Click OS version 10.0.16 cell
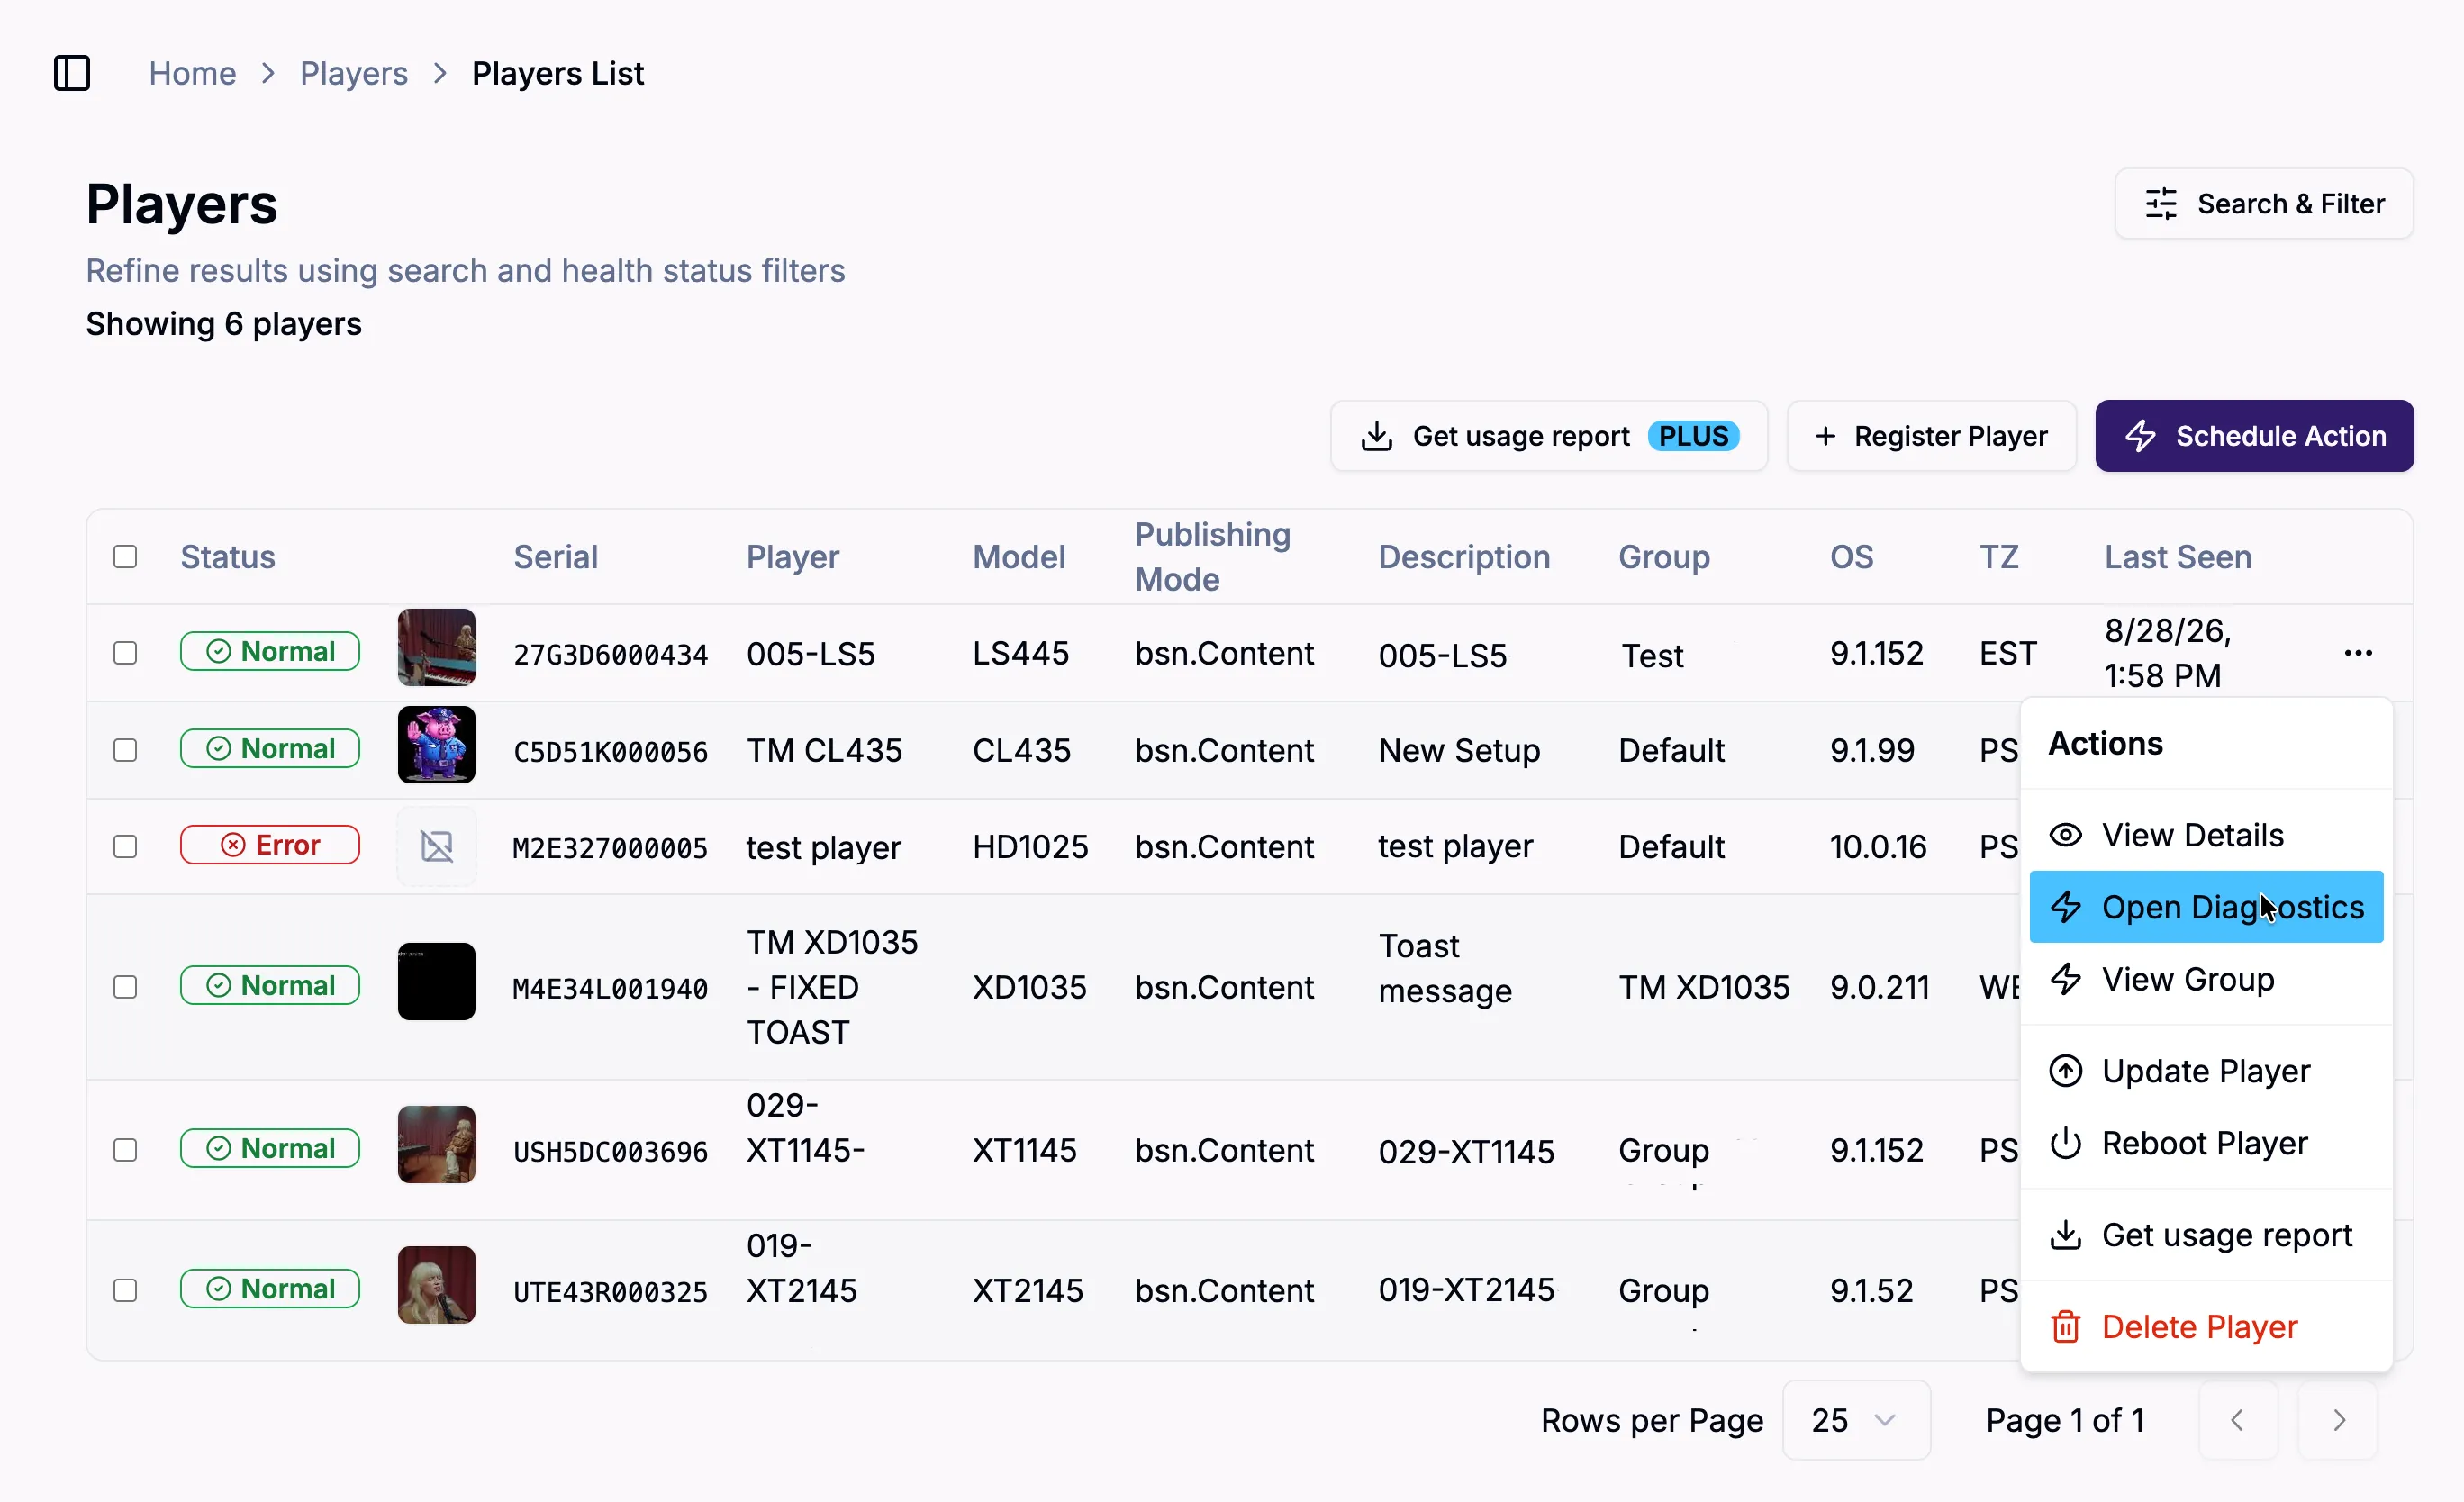This screenshot has height=1502, width=2464. [1878, 847]
